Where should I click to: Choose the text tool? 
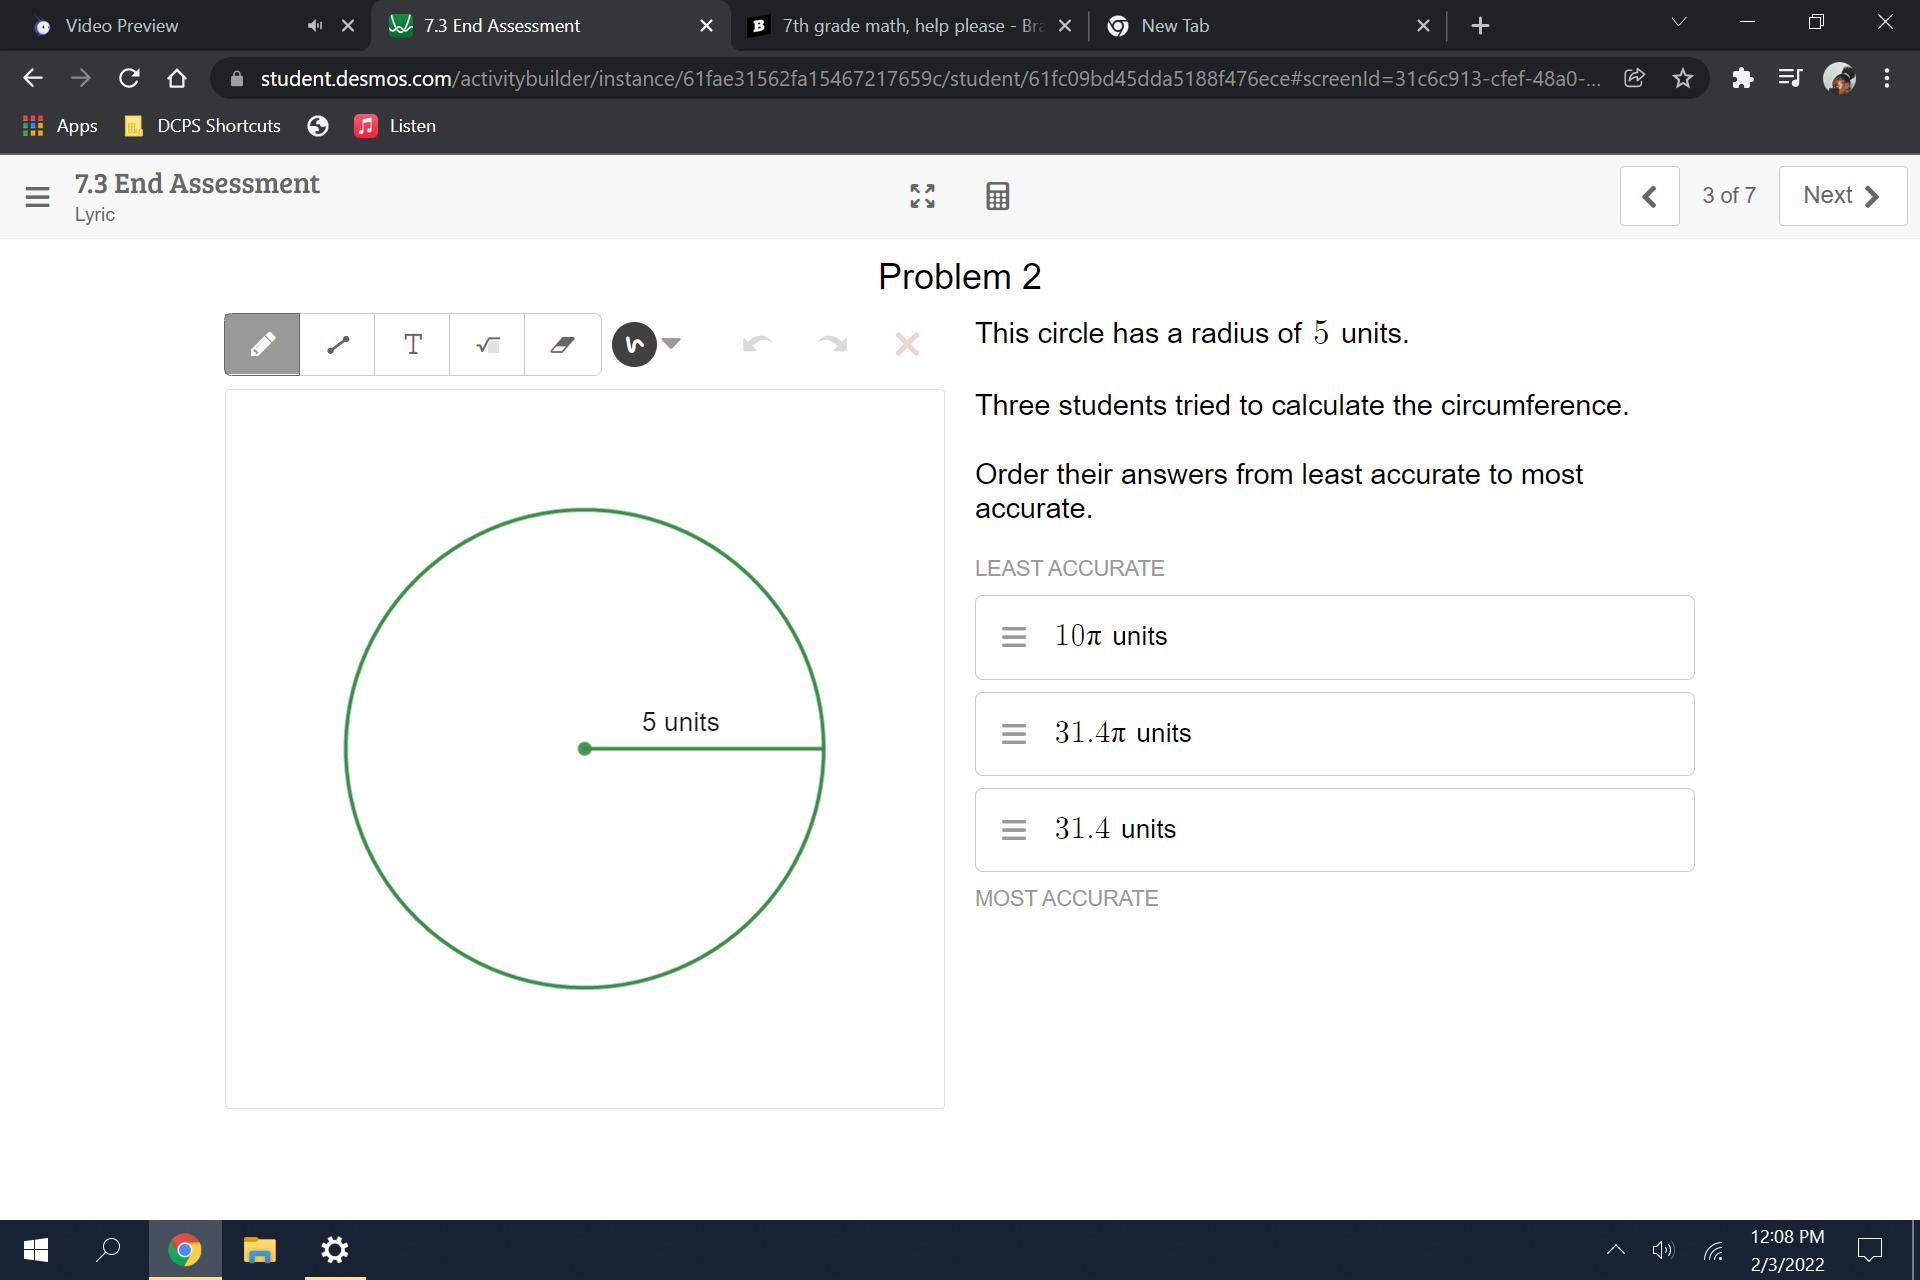coord(412,344)
